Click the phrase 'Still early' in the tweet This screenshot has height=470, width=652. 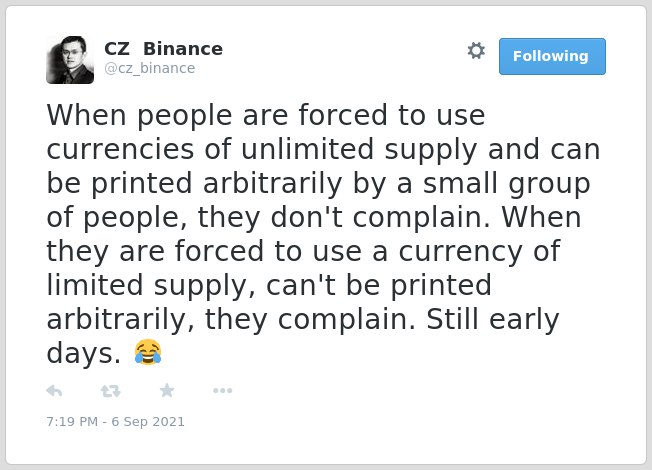pos(493,319)
